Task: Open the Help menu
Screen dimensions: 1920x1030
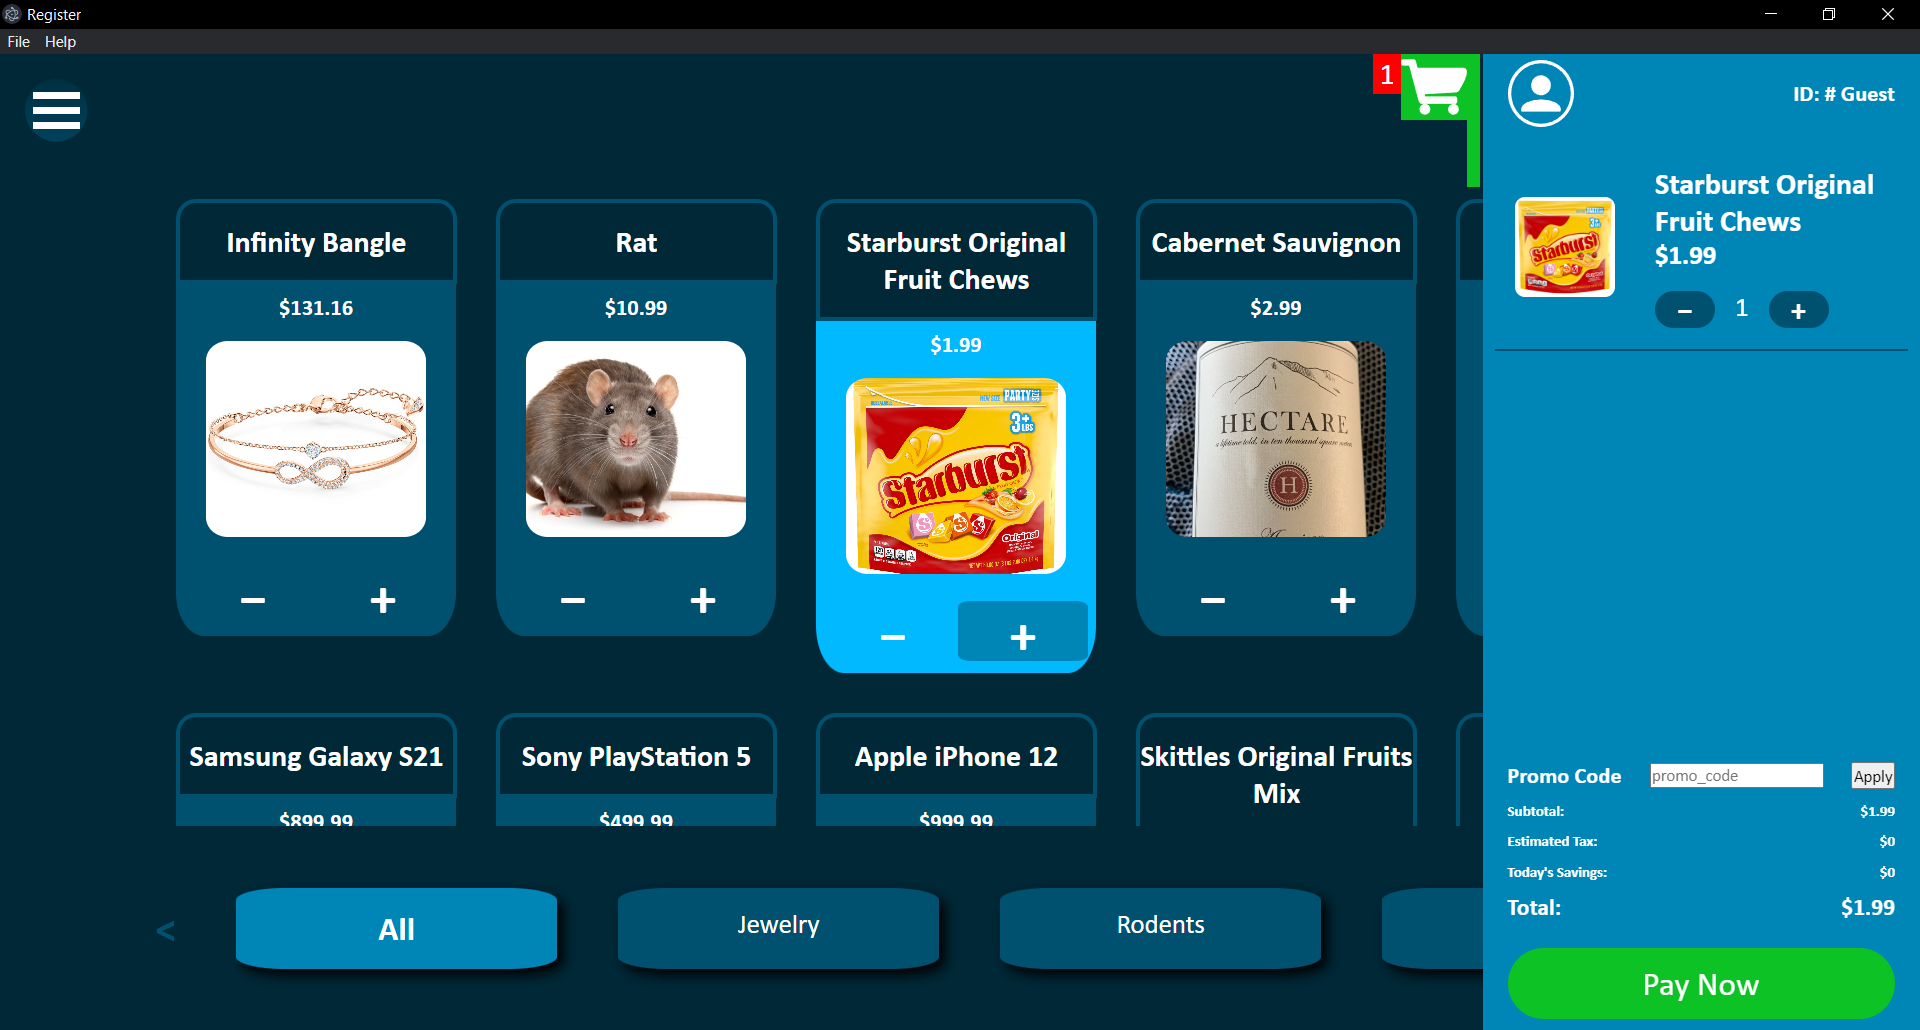Action: tap(60, 42)
